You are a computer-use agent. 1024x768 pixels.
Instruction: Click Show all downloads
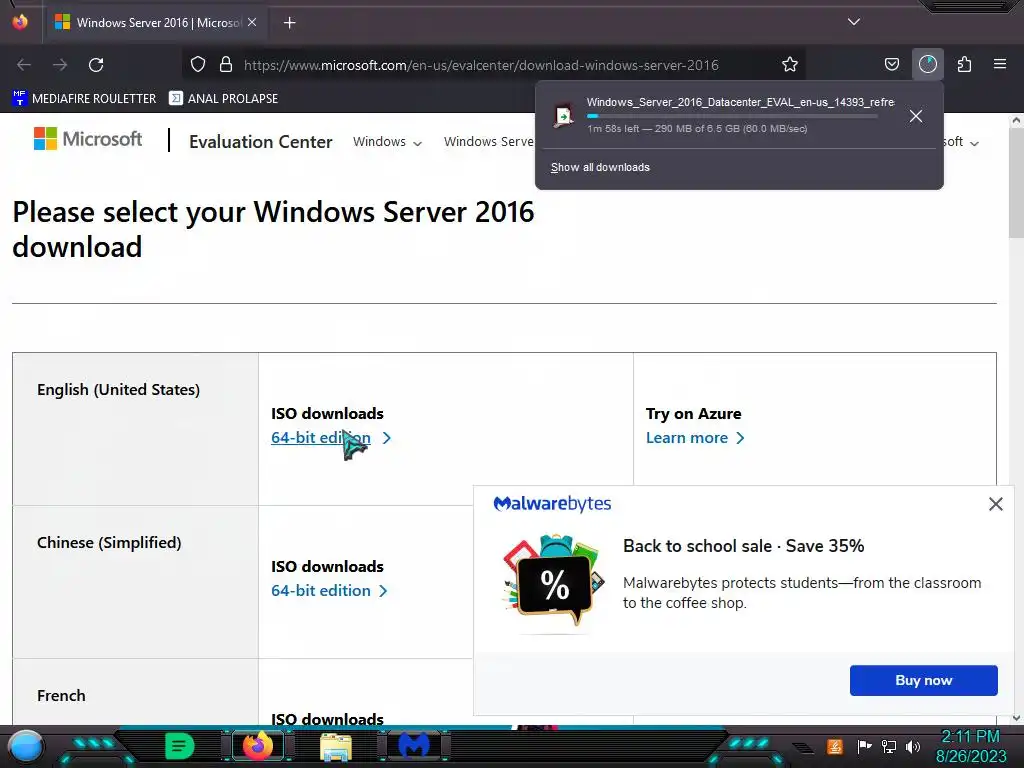600,167
